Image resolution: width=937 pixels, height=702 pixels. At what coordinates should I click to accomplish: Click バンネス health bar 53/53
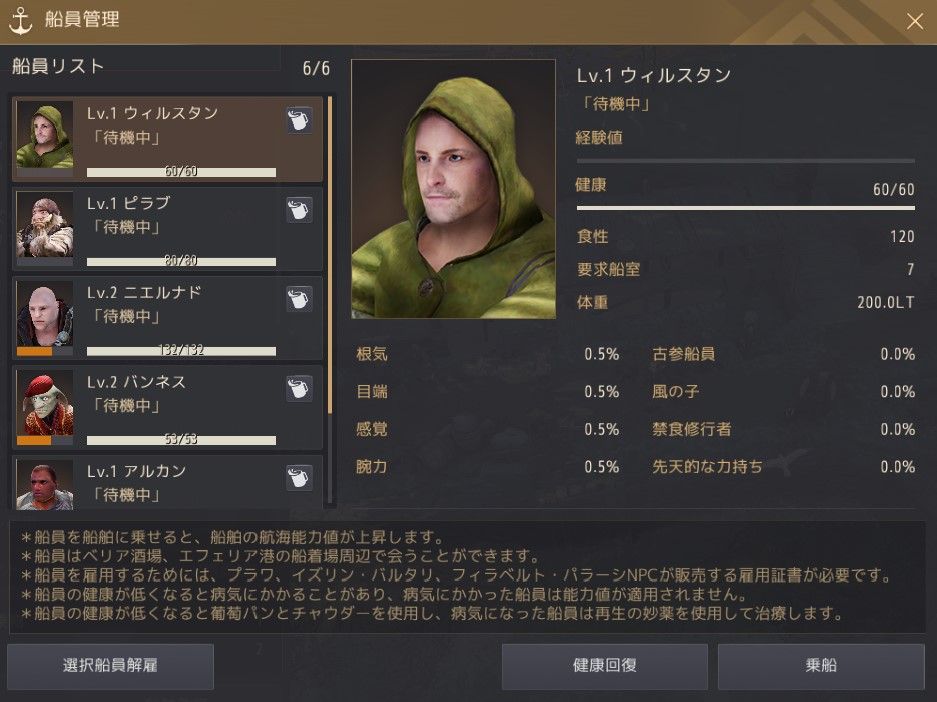pos(181,440)
